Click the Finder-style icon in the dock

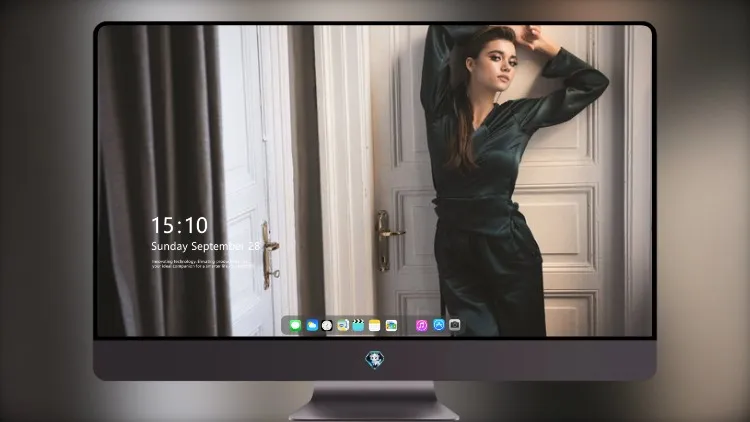(343, 325)
